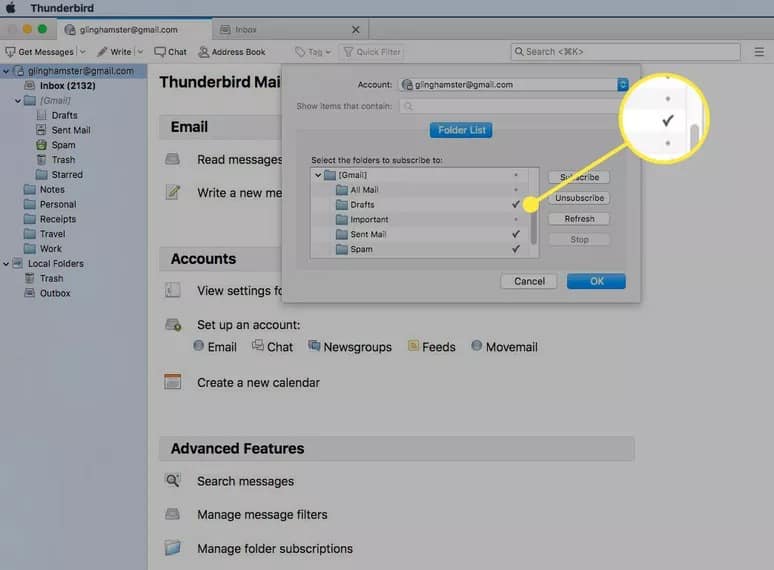Open the Thunderbird application menu
The width and height of the screenshot is (774, 570).
(x=62, y=8)
